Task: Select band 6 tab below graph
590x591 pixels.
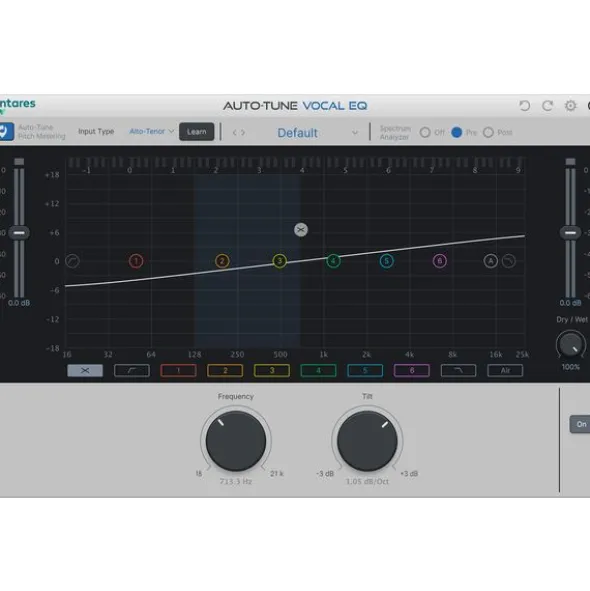Action: pyautogui.click(x=412, y=371)
